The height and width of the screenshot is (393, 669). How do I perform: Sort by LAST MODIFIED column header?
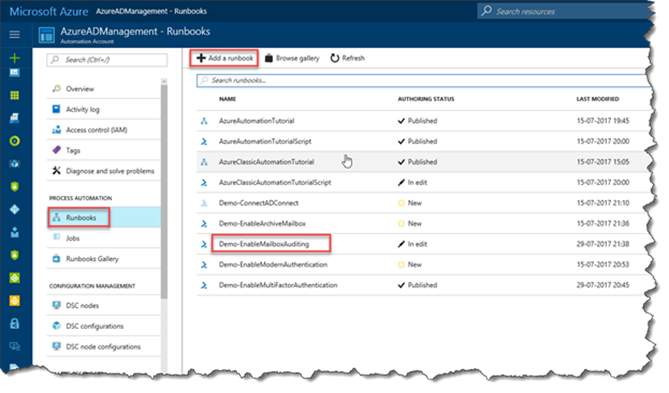click(x=598, y=99)
